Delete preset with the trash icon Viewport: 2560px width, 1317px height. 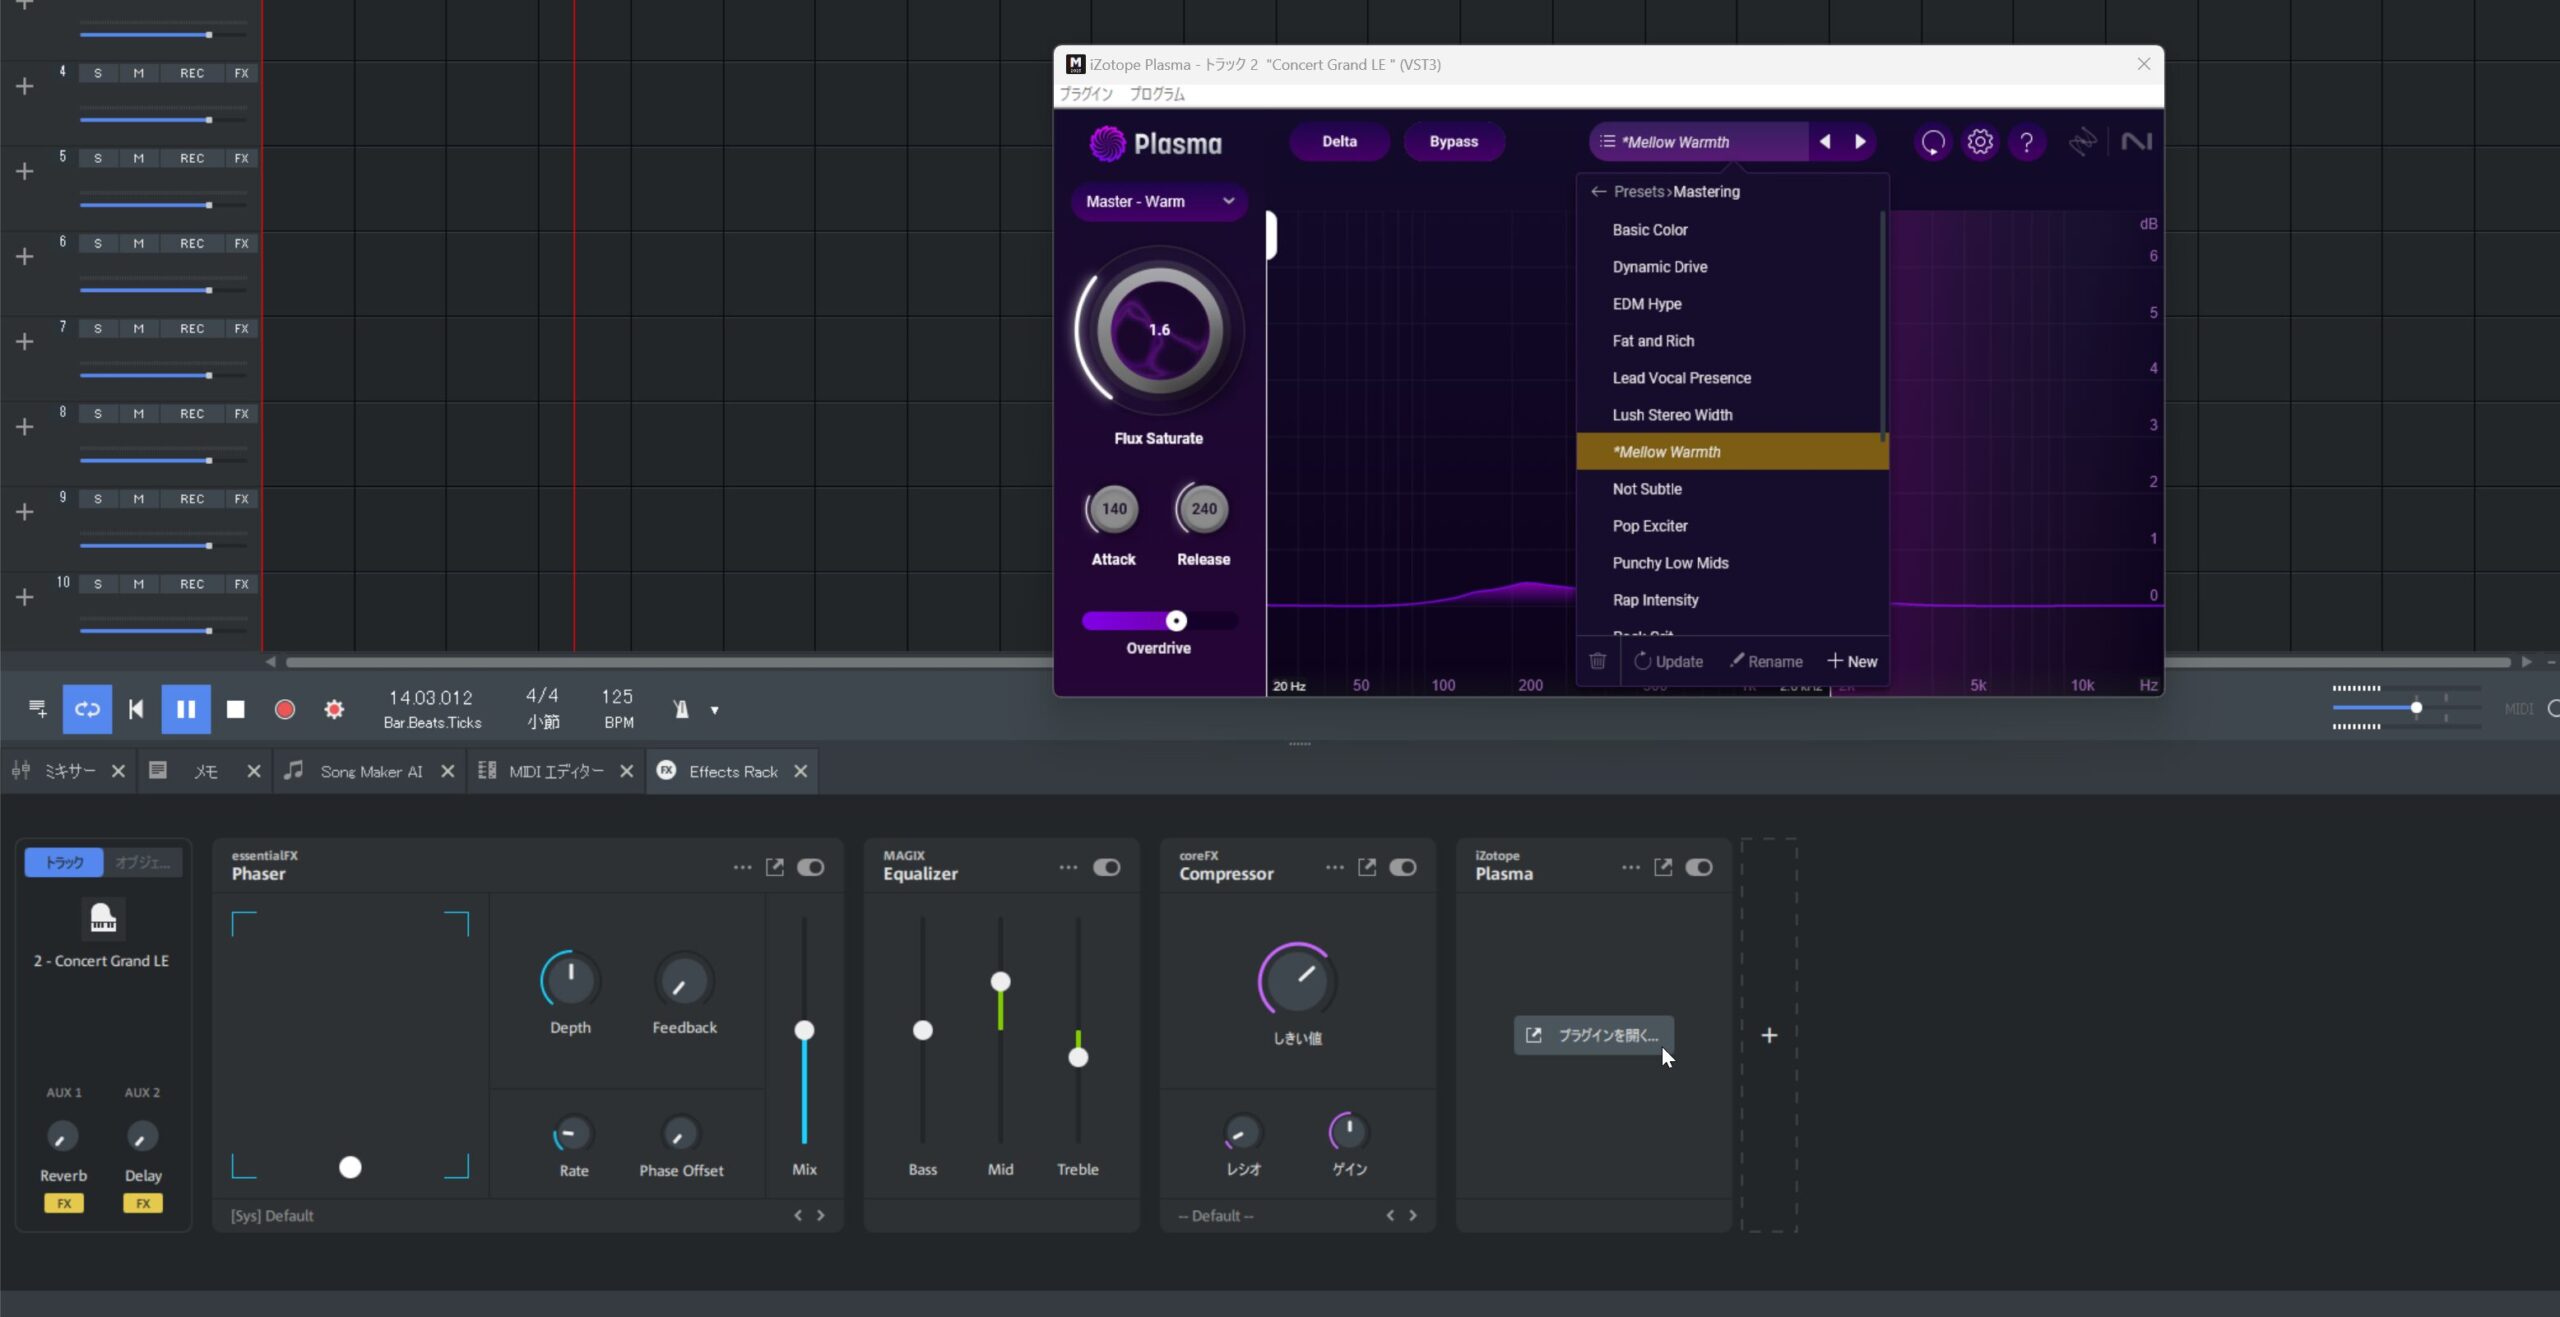[1598, 661]
